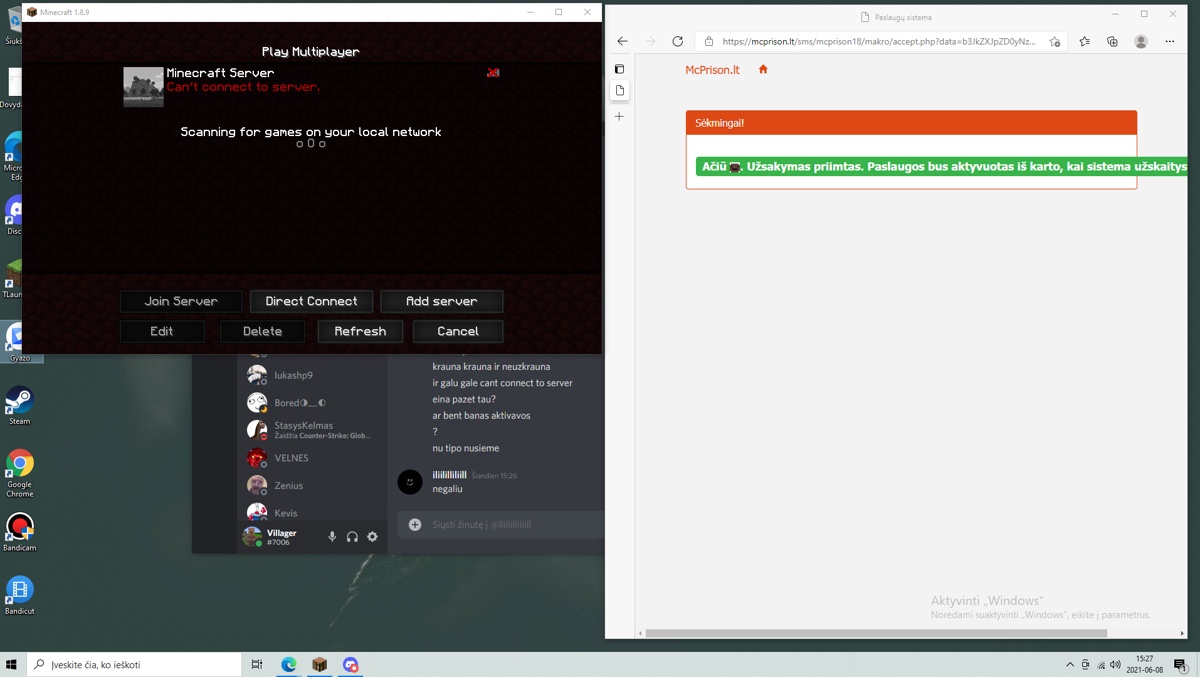Image resolution: width=1200 pixels, height=677 pixels.
Task: Open lukashp9 conversation in Discord
Action: (313, 375)
